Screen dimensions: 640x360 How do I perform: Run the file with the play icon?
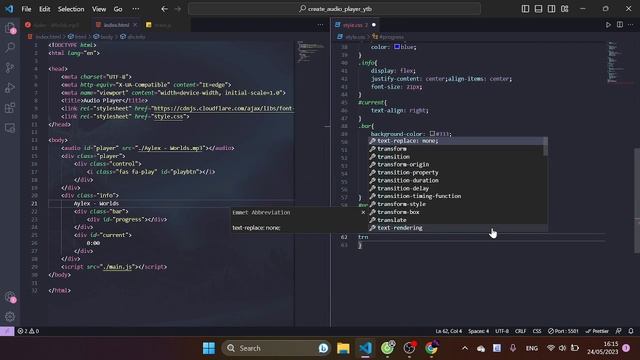(608, 25)
